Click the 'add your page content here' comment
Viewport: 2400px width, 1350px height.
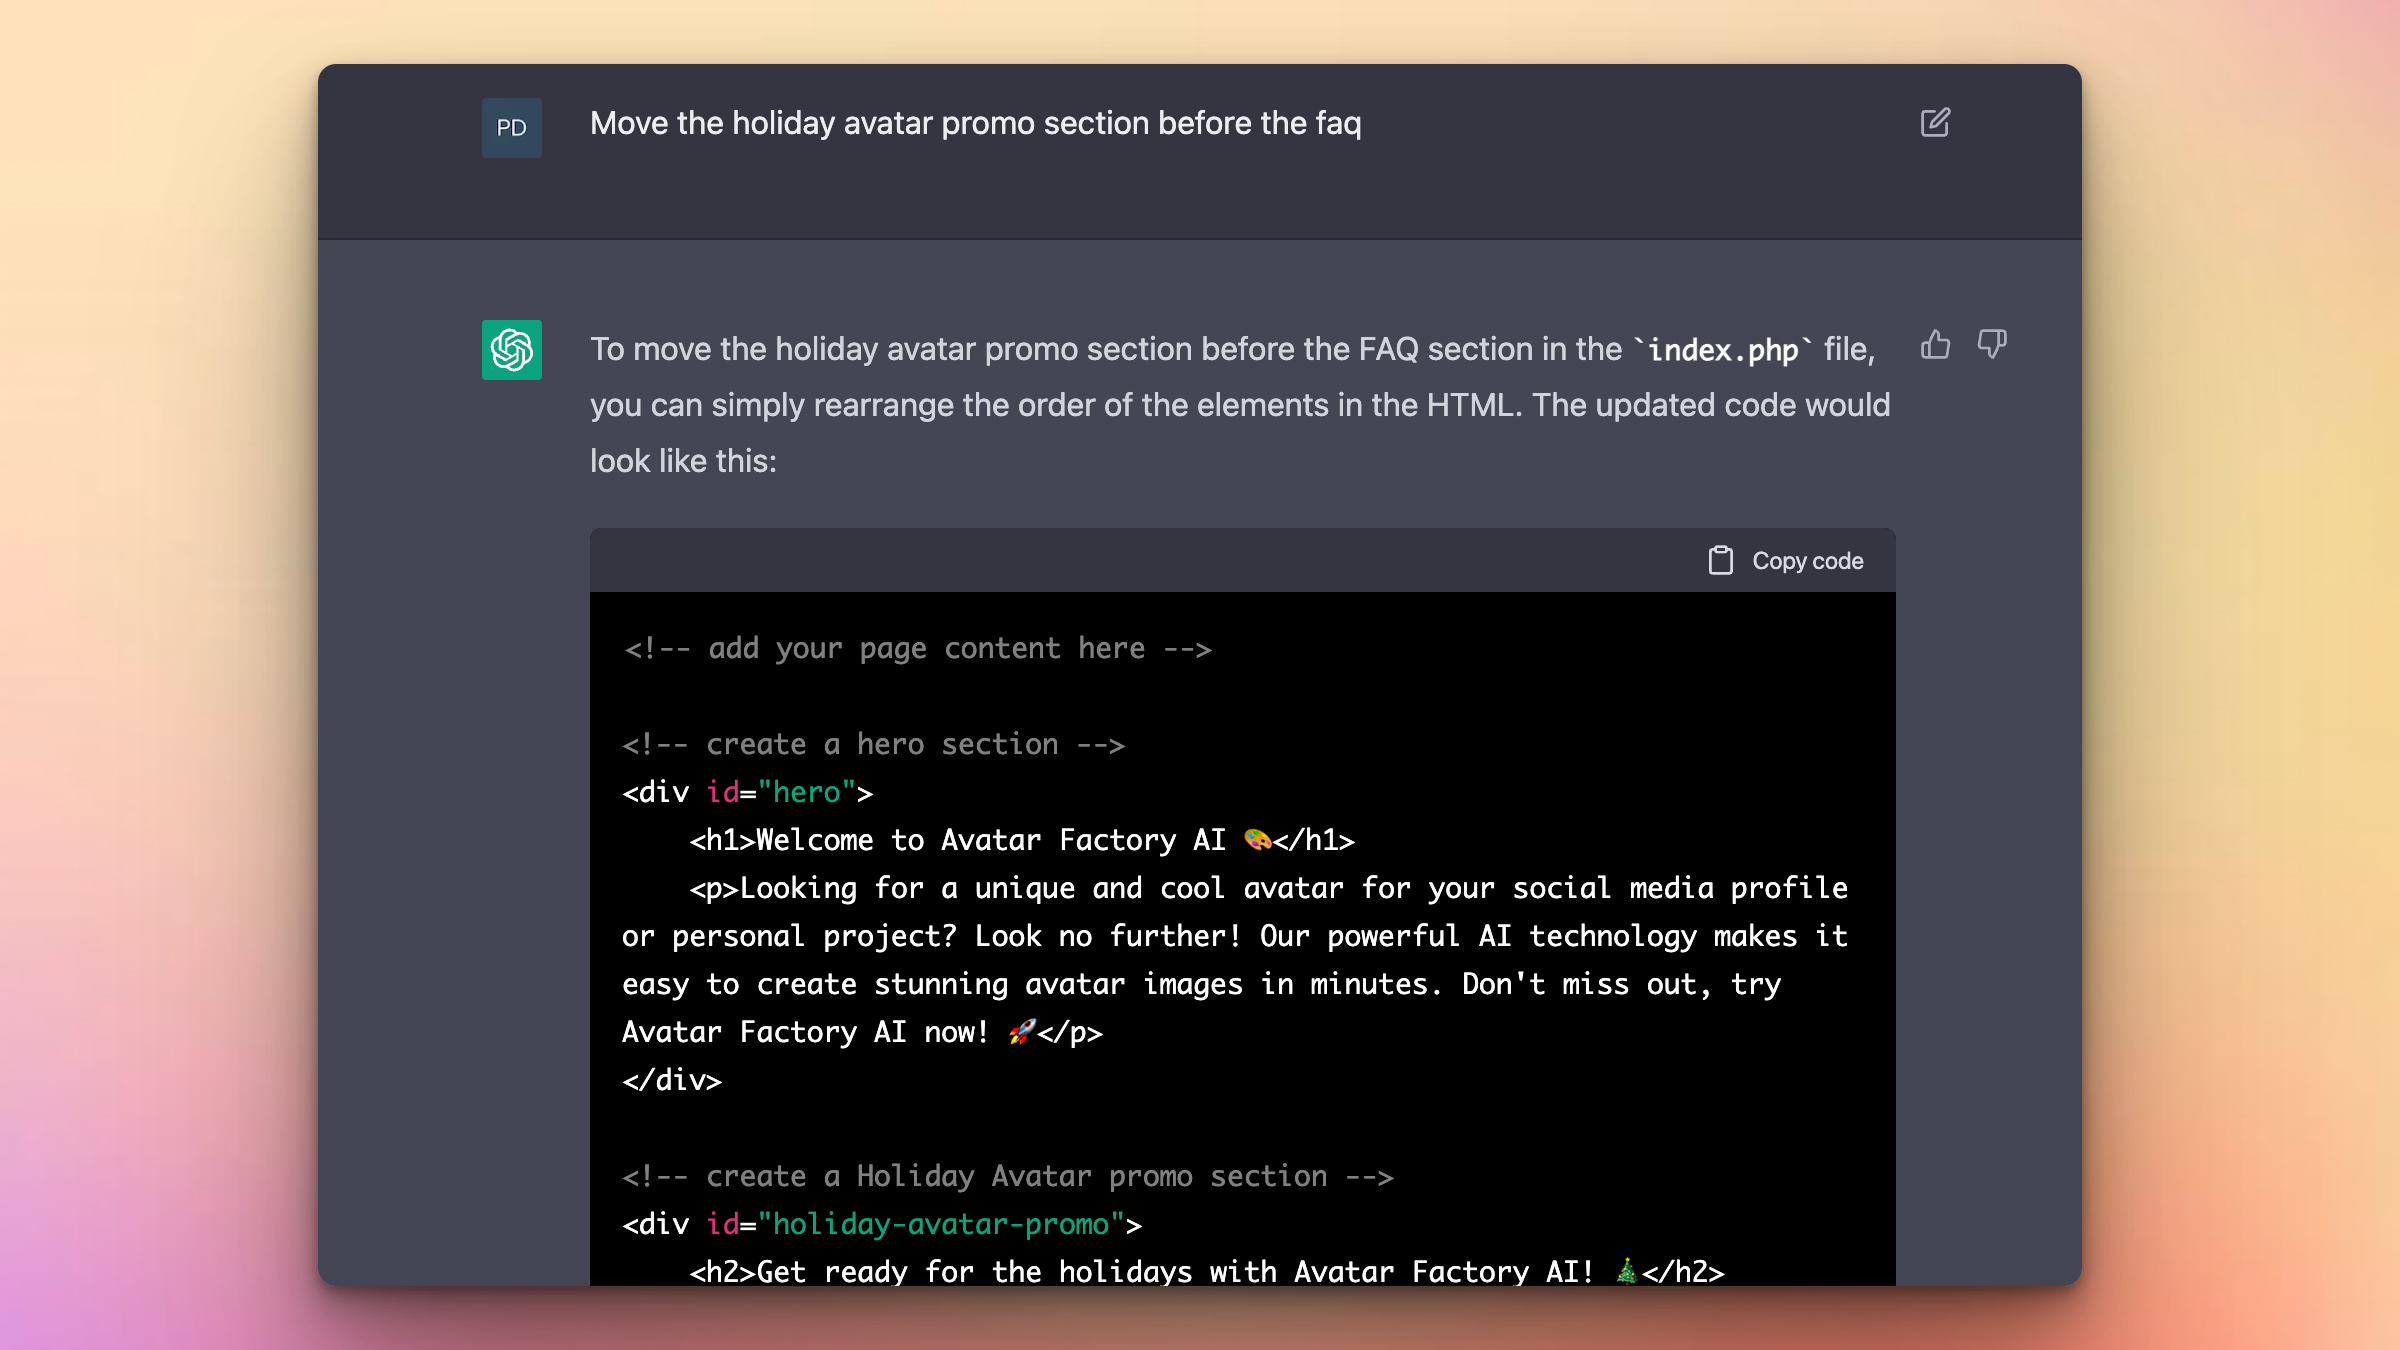[917, 648]
